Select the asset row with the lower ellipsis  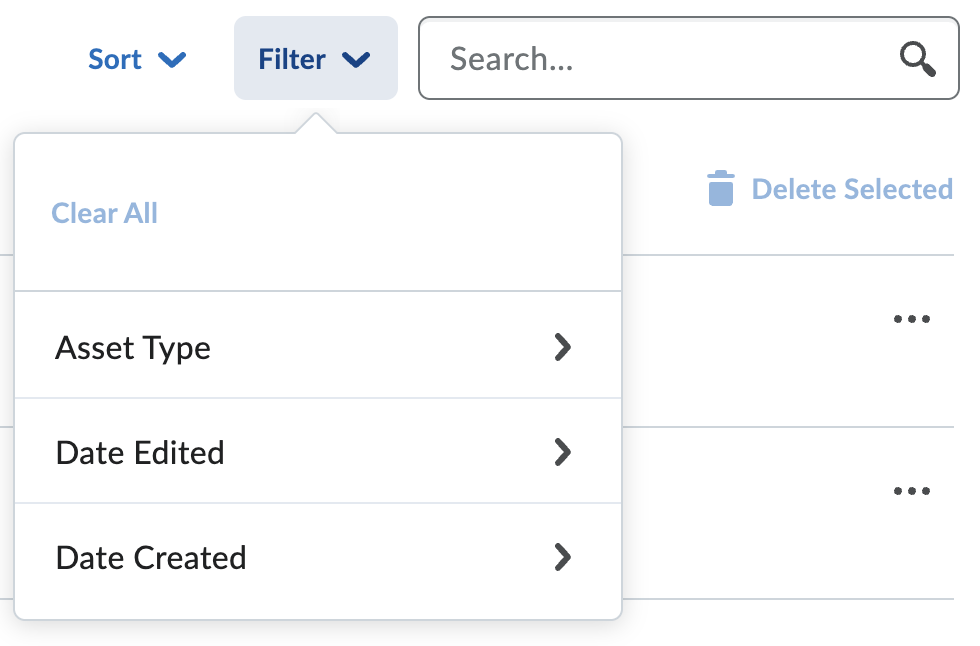click(788, 513)
